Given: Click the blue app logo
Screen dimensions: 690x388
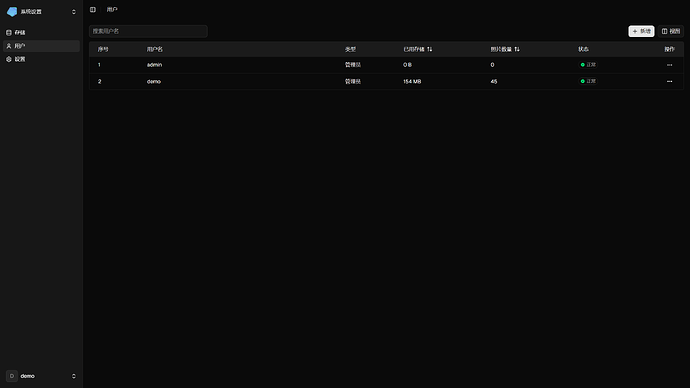Looking at the screenshot, I should pos(12,11).
